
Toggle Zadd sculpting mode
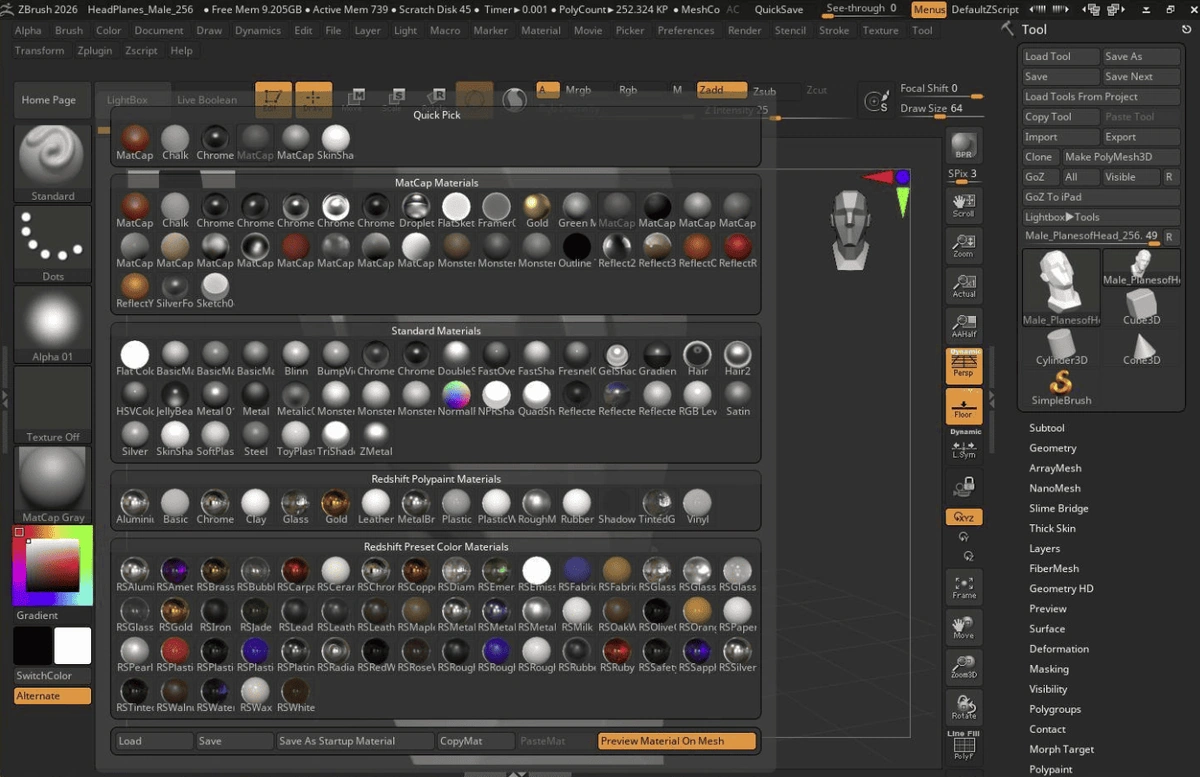coord(721,90)
